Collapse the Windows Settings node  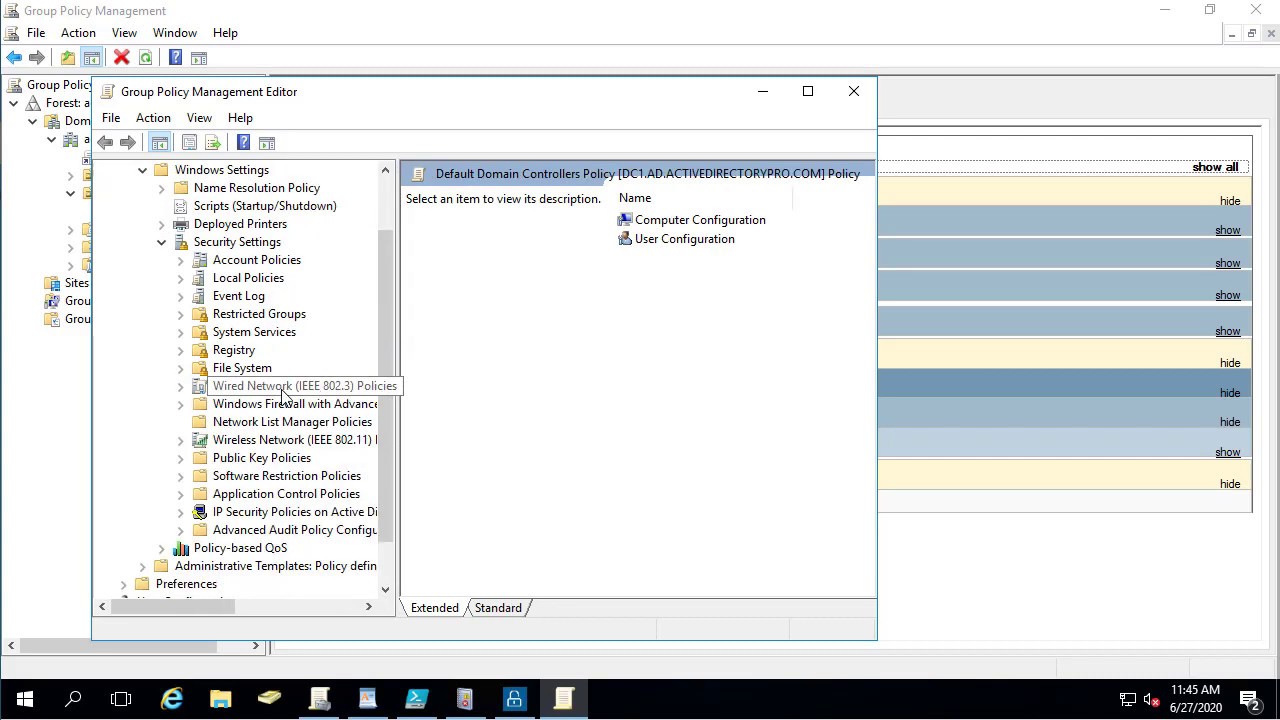[x=142, y=170]
